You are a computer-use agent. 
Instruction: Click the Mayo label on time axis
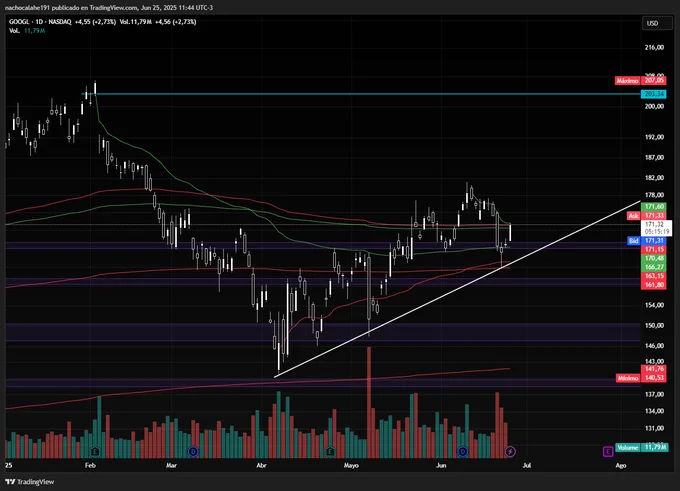351,465
